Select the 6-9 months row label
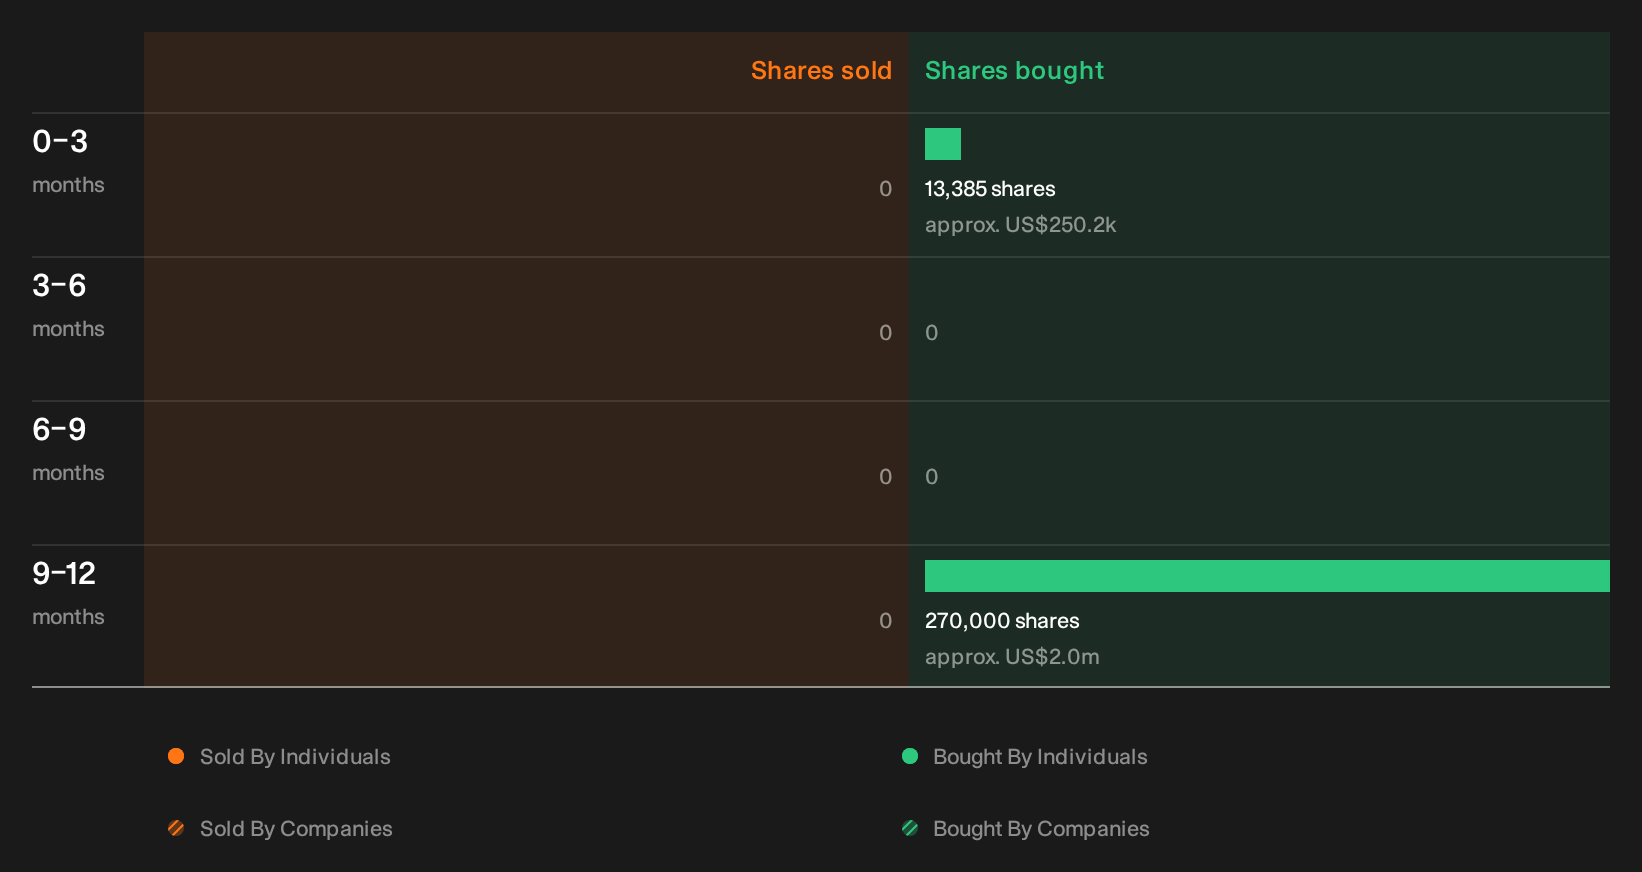 point(68,449)
